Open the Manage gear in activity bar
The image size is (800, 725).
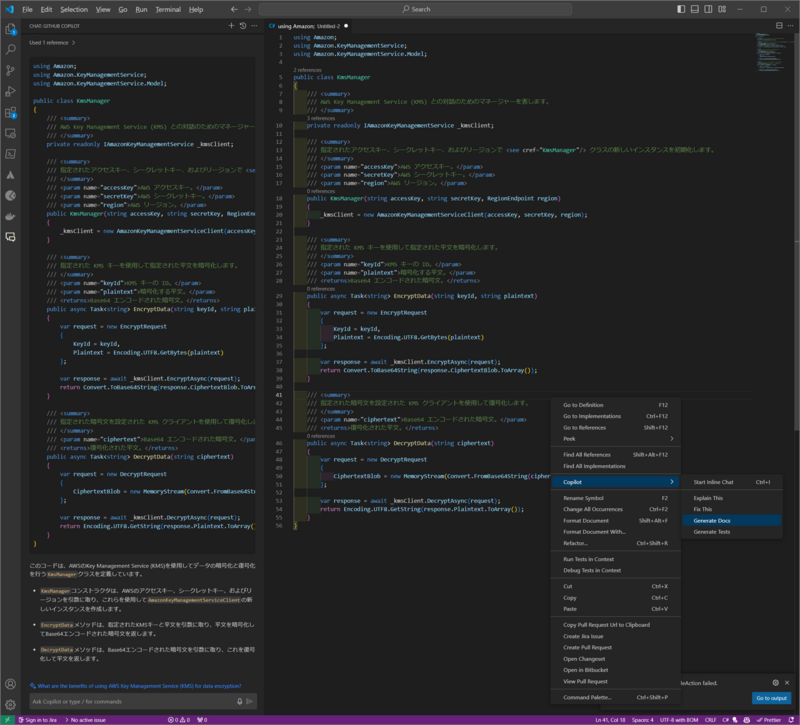(10, 705)
